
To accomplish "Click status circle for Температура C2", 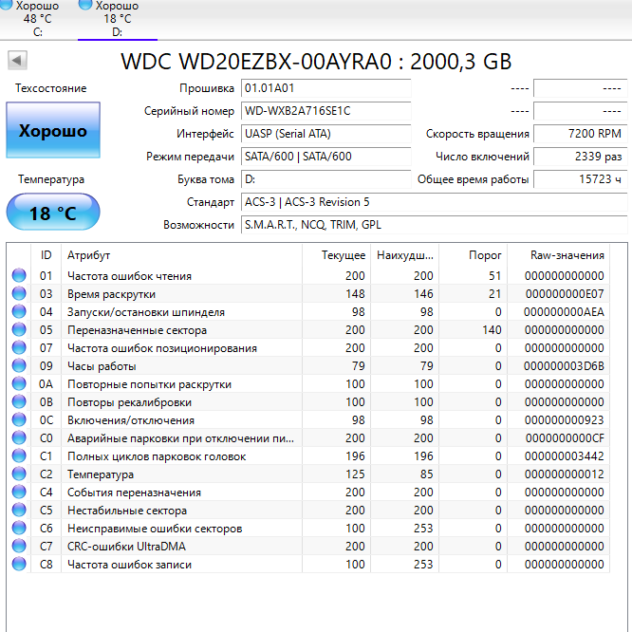I will (x=19, y=474).
